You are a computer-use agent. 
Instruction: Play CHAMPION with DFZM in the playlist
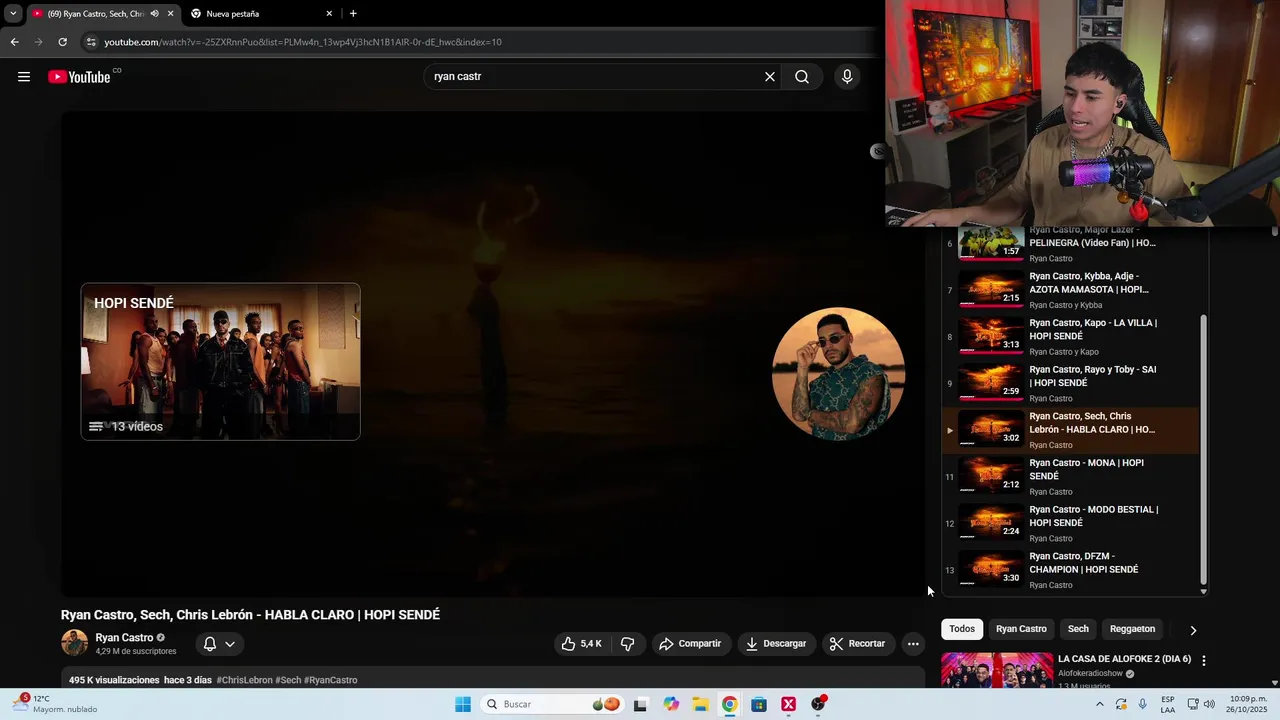coord(1070,570)
